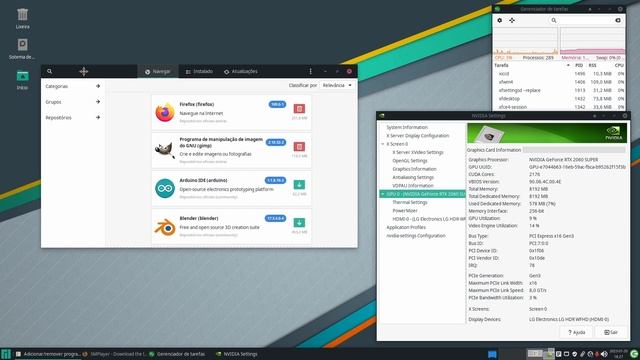Viewport: 640px width, 360px height.
Task: Sort task manager by PID column
Action: coord(579,65)
